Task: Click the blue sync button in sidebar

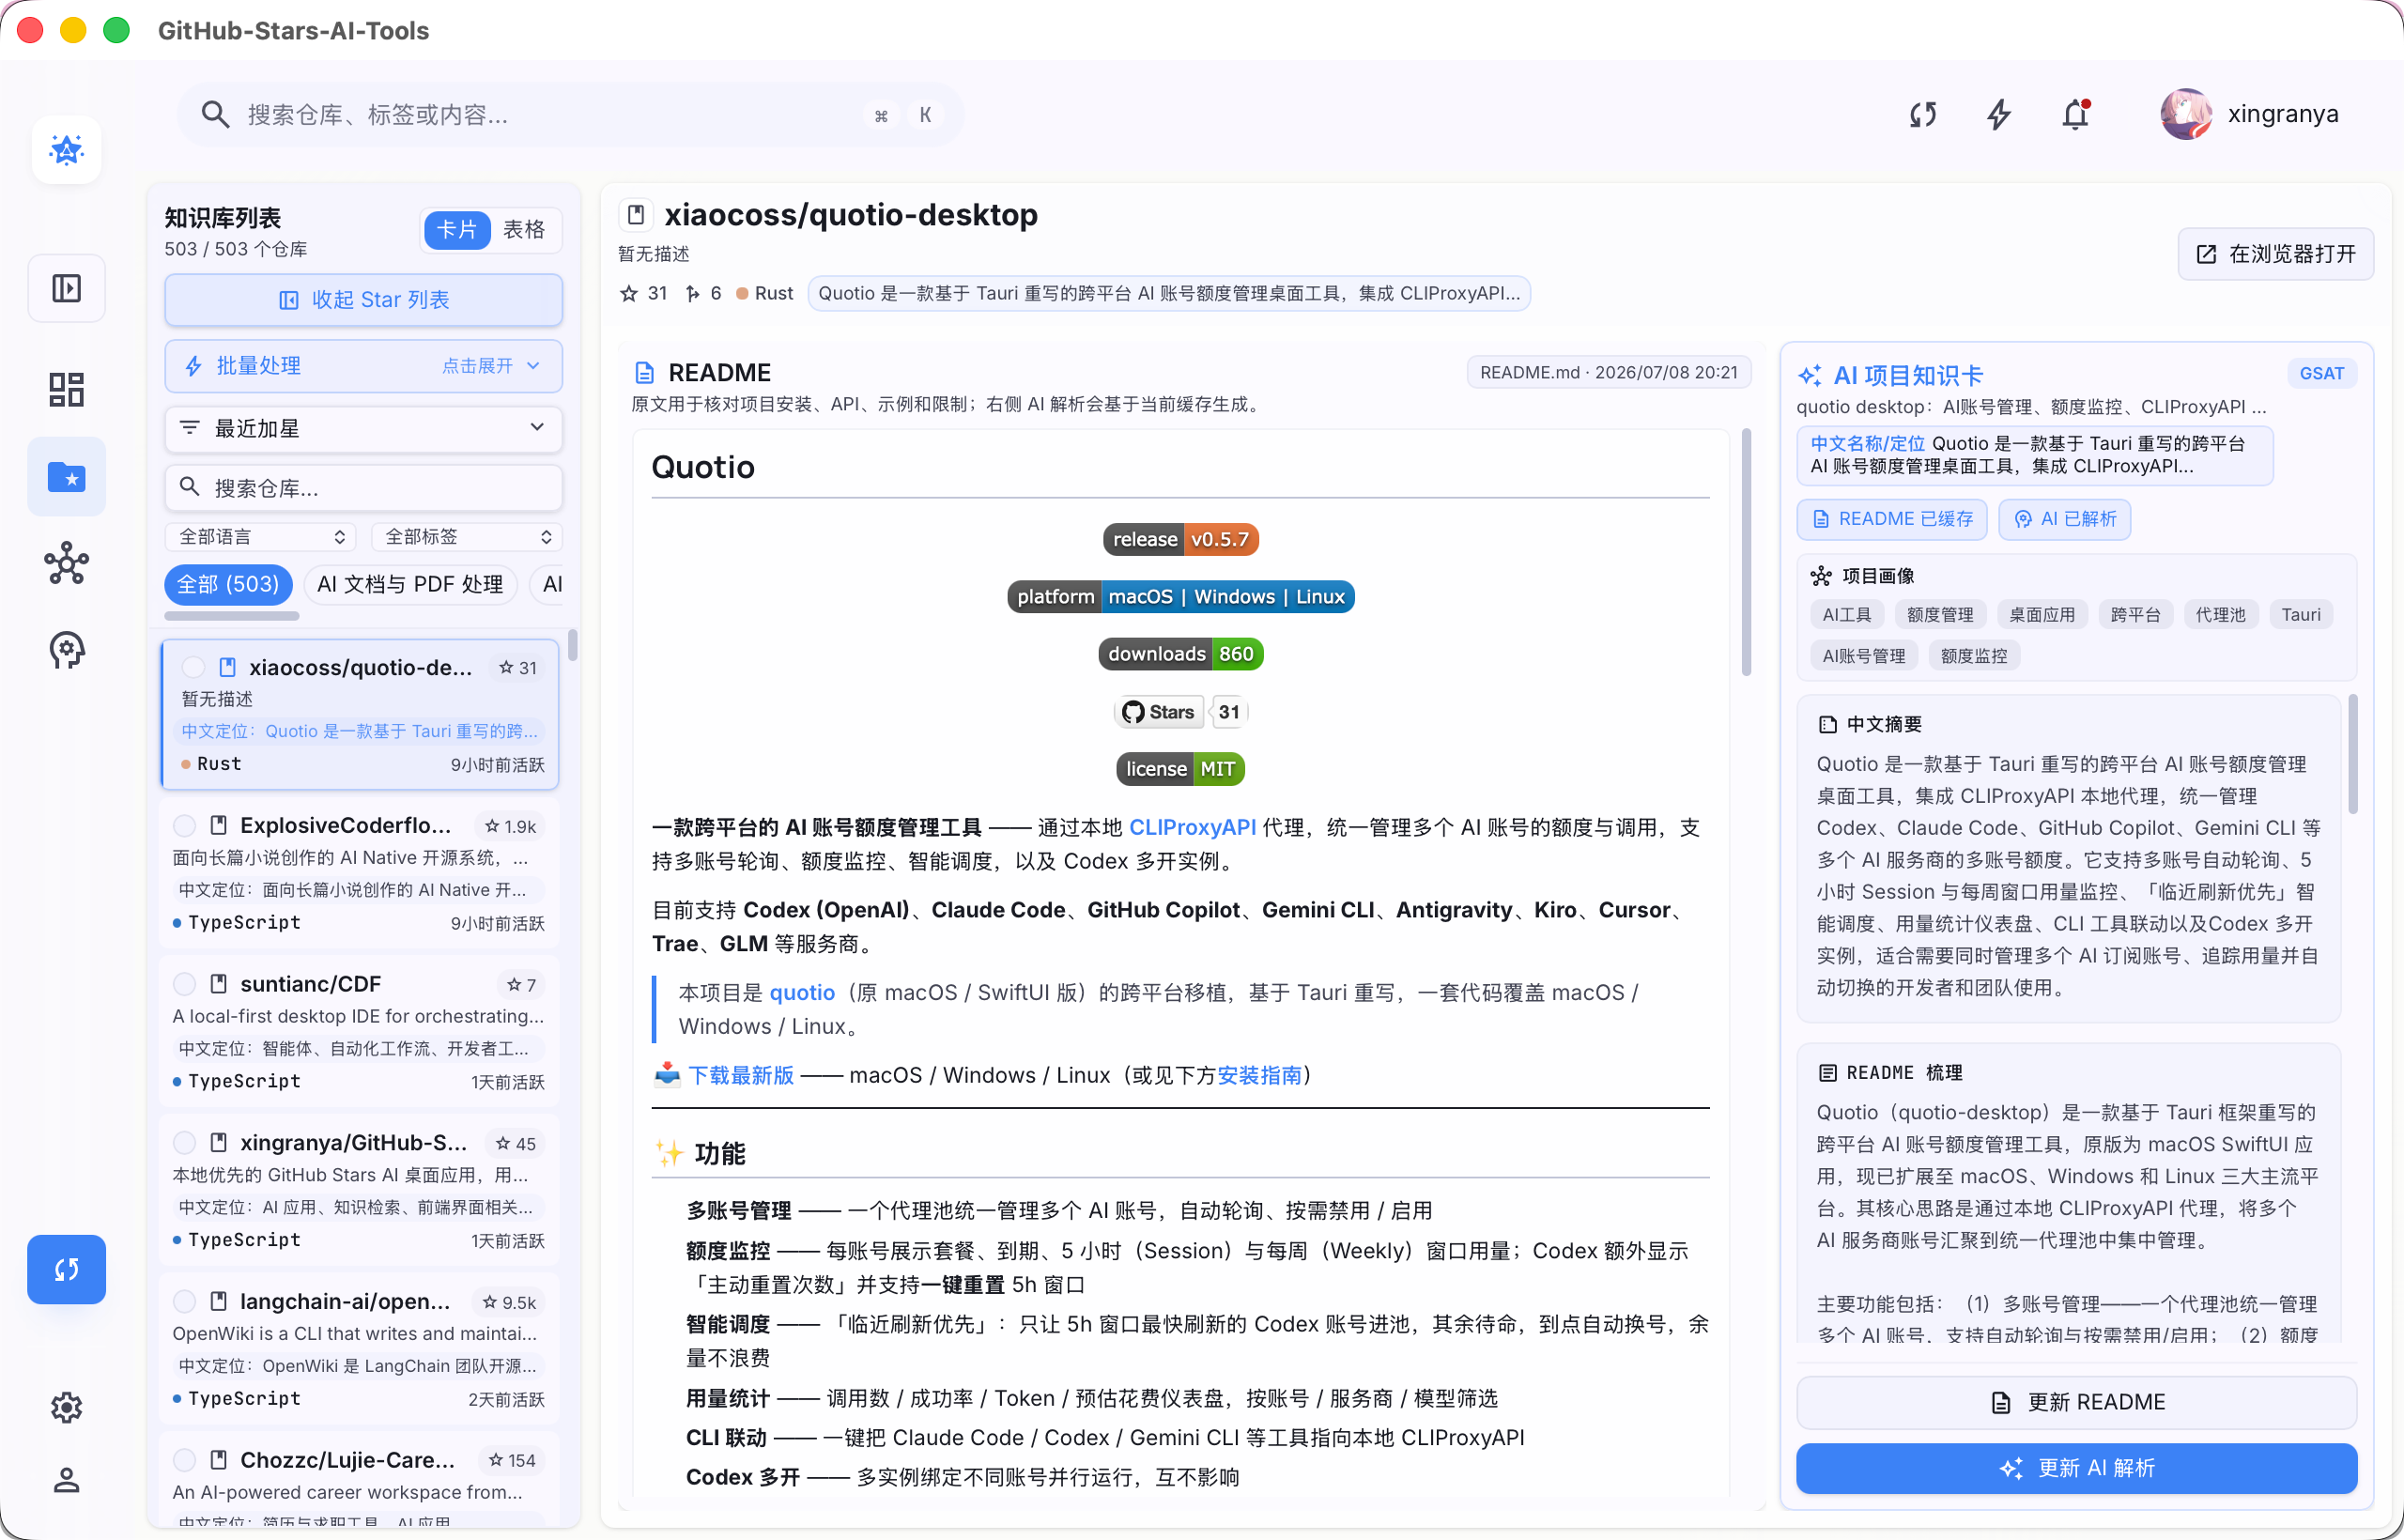Action: 66,1269
